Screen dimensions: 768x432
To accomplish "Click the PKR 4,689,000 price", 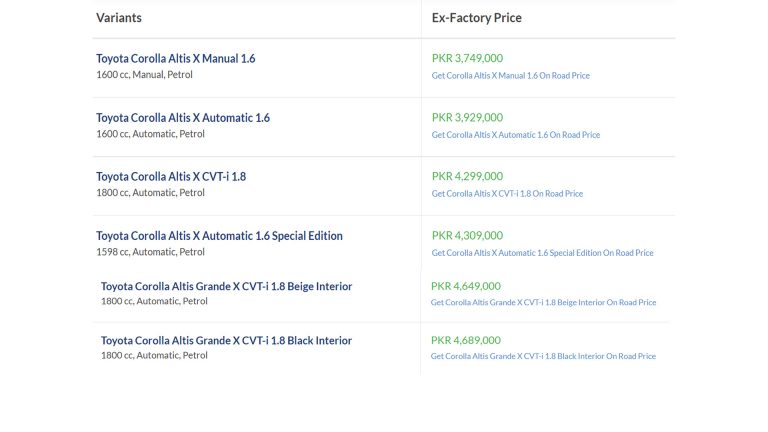I will [x=466, y=340].
